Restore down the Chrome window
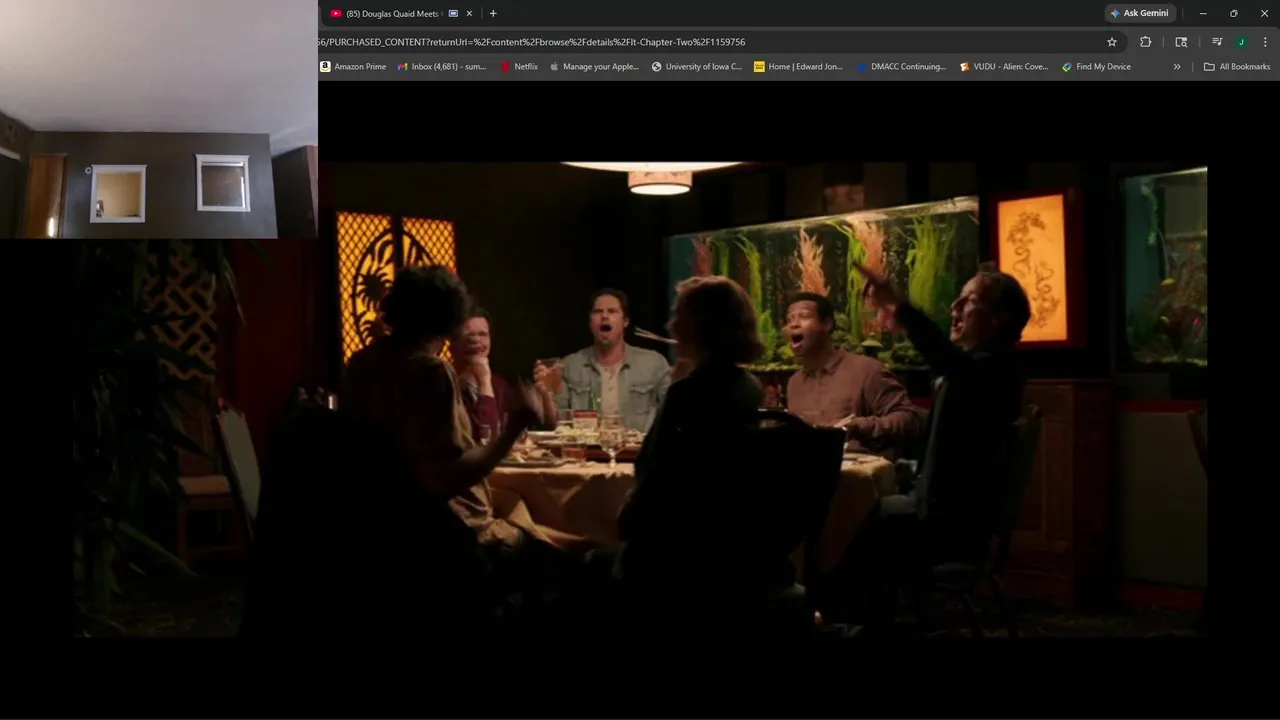This screenshot has width=1280, height=720. click(1234, 14)
